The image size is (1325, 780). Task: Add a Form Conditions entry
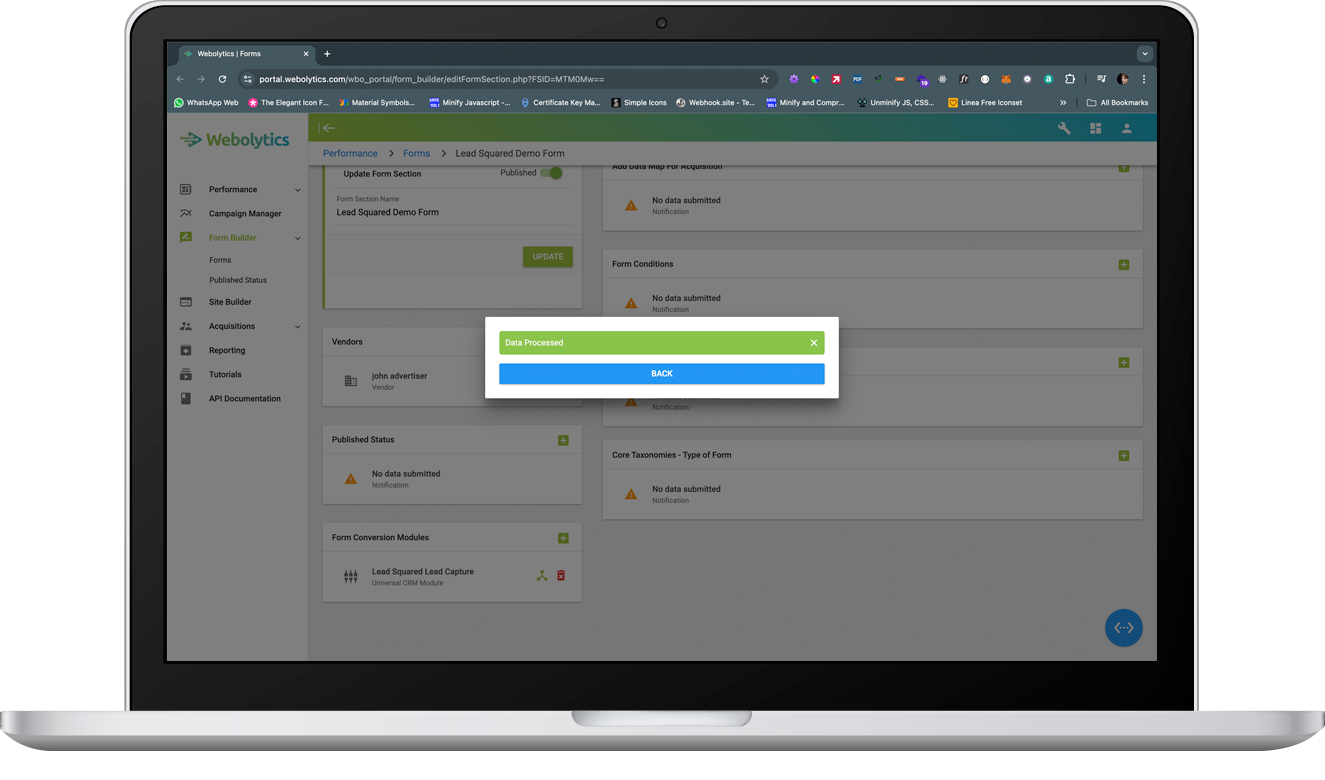click(x=1123, y=265)
